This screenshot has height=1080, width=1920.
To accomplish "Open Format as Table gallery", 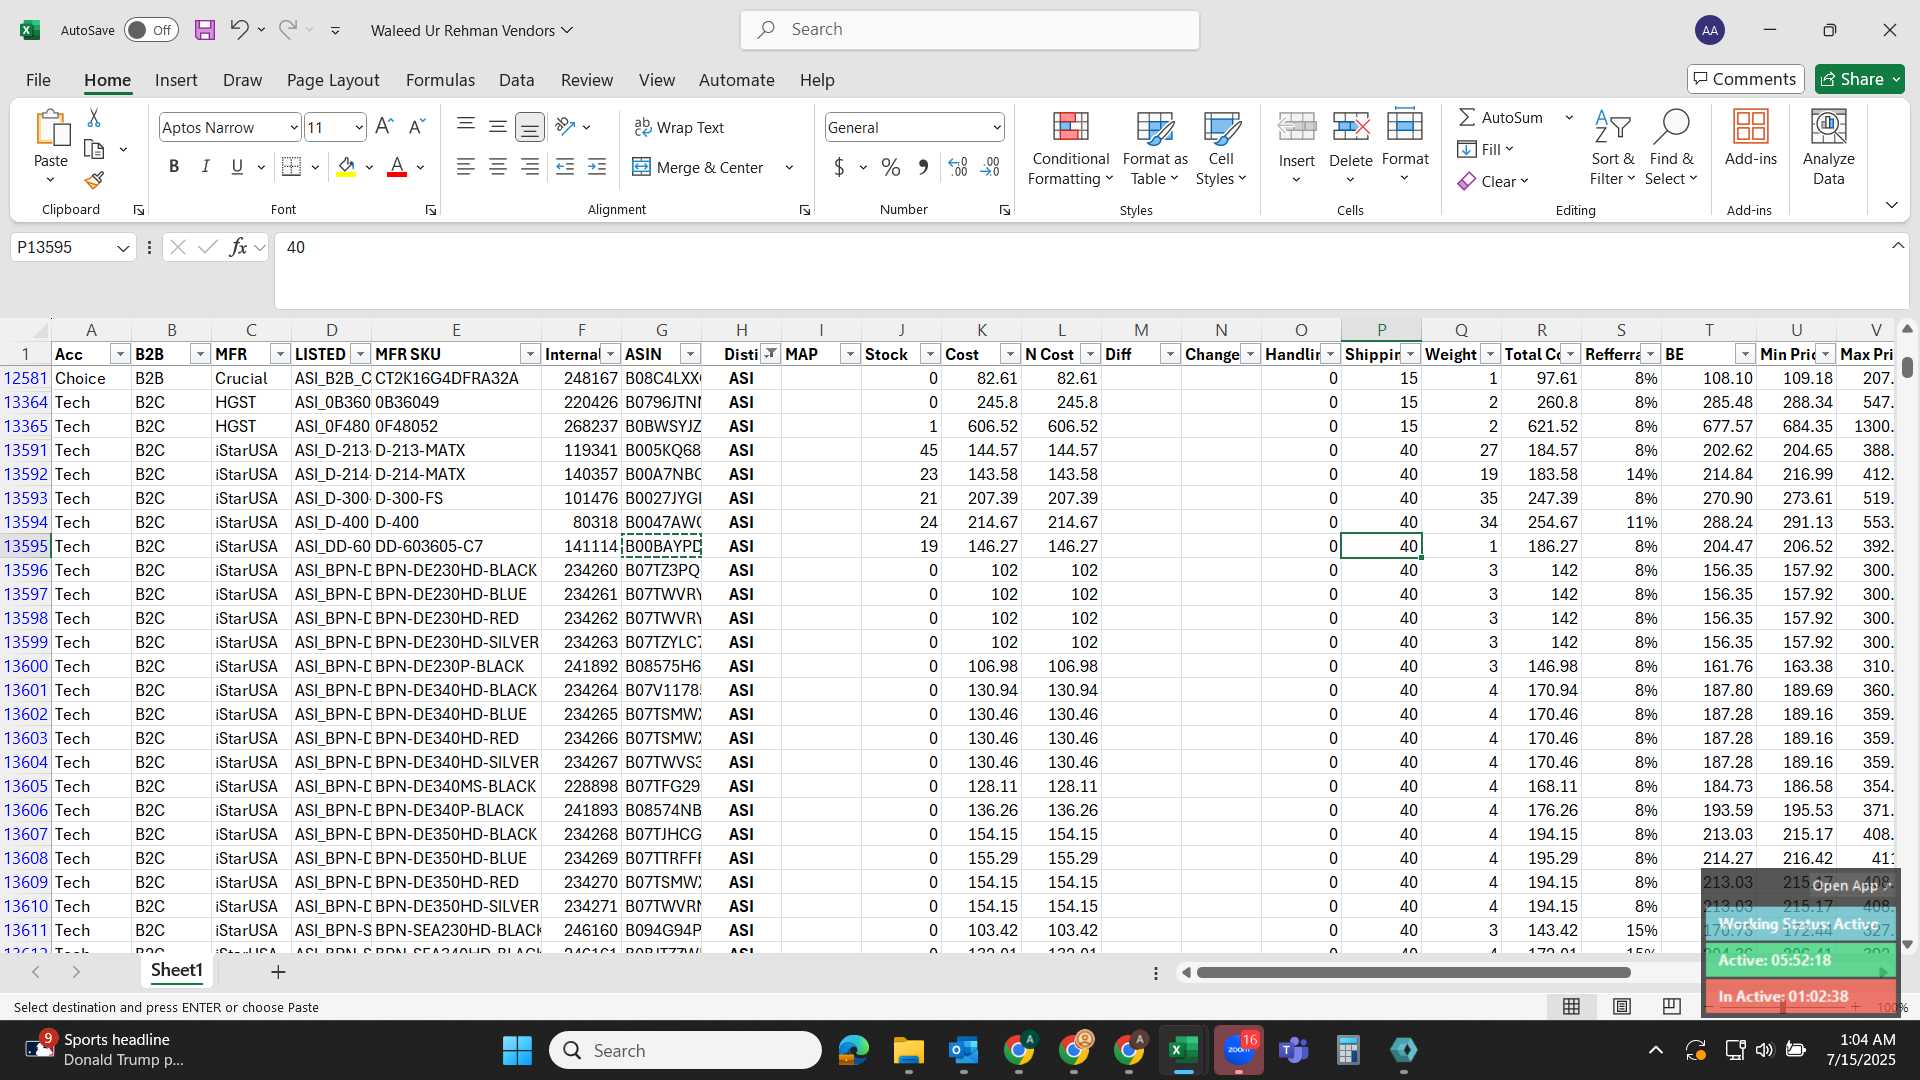I will point(1155,149).
